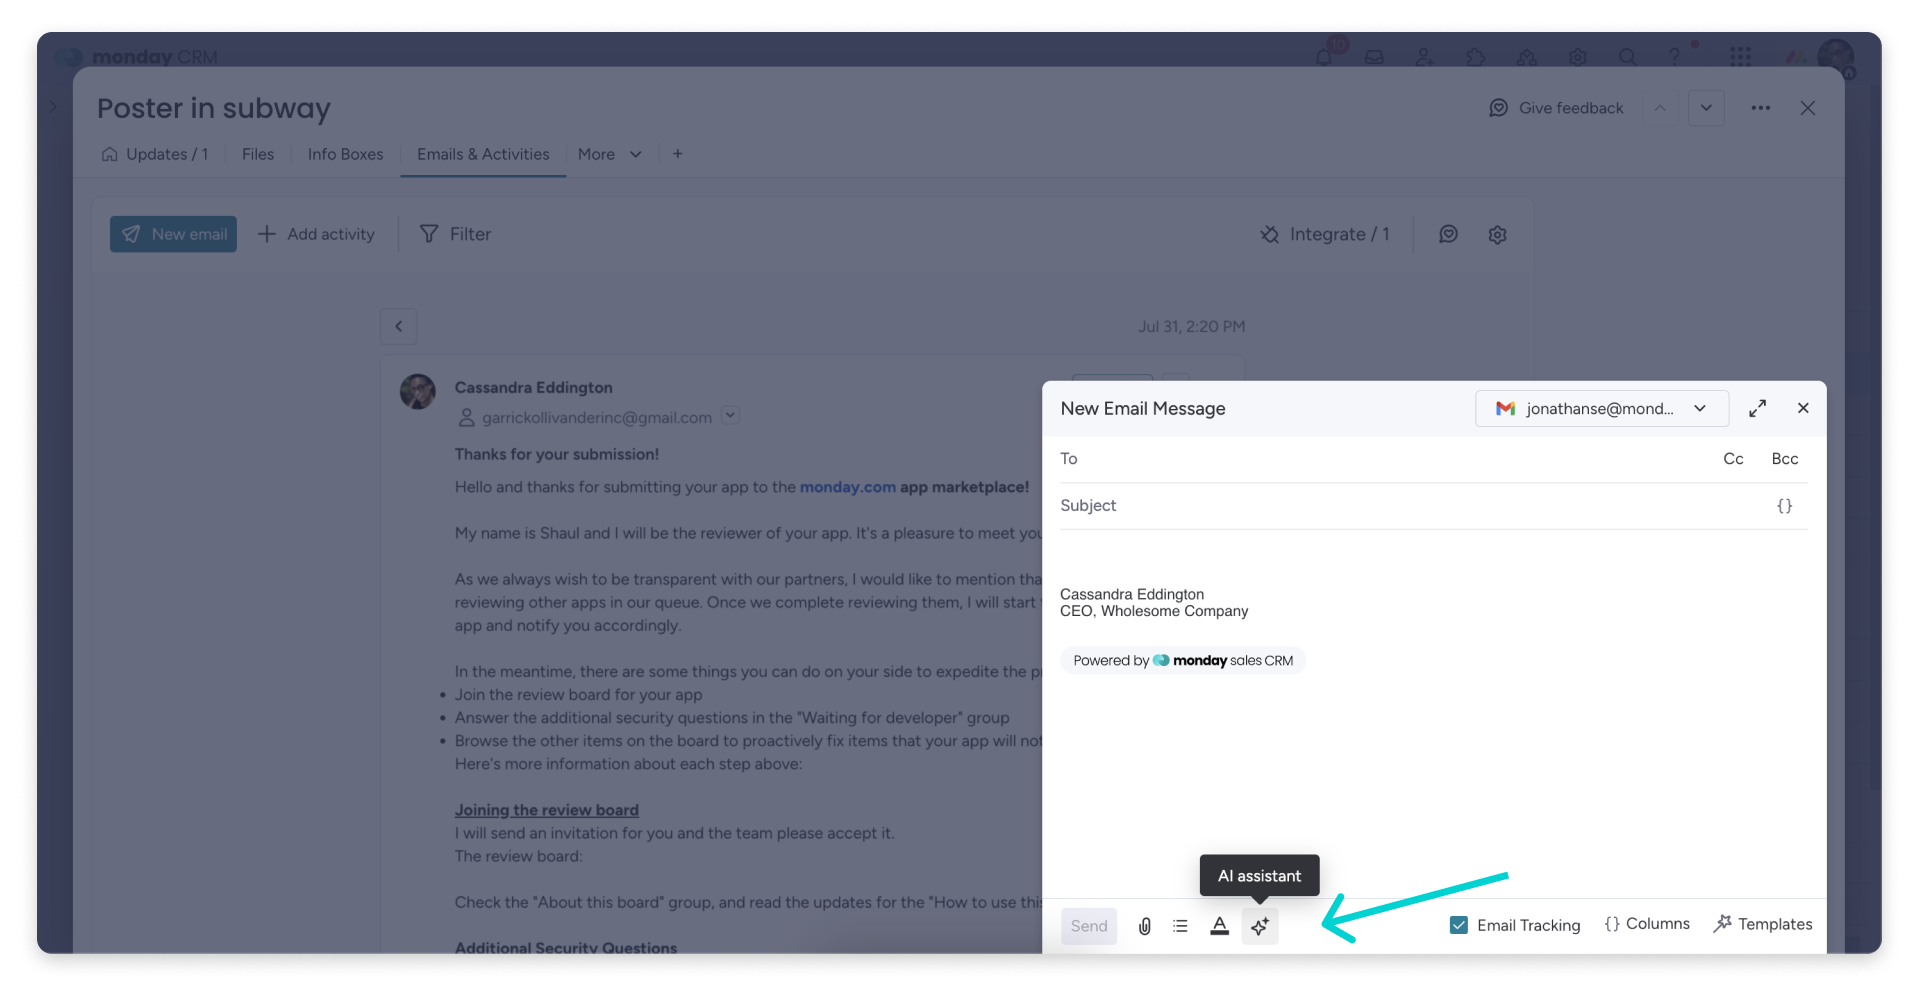This screenshot has height=986, width=1920.
Task: Insert Columns placeholder in email
Action: click(x=1647, y=924)
